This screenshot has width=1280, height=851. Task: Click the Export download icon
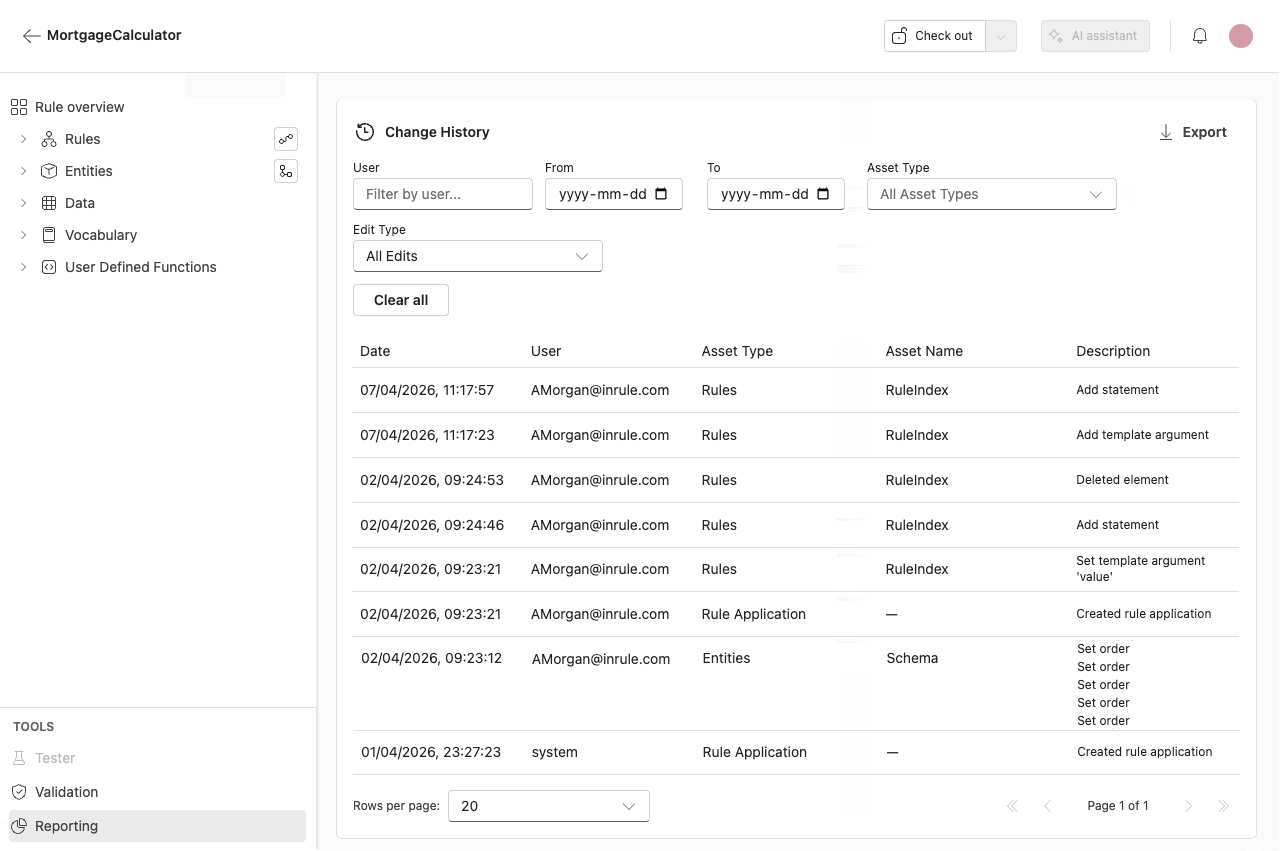(x=1166, y=132)
